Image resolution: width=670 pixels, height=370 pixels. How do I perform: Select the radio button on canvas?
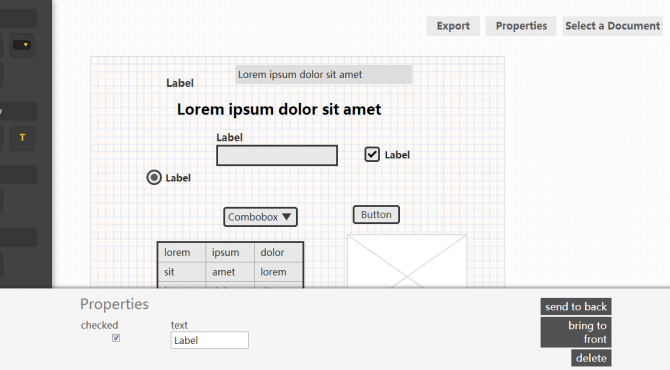(154, 177)
